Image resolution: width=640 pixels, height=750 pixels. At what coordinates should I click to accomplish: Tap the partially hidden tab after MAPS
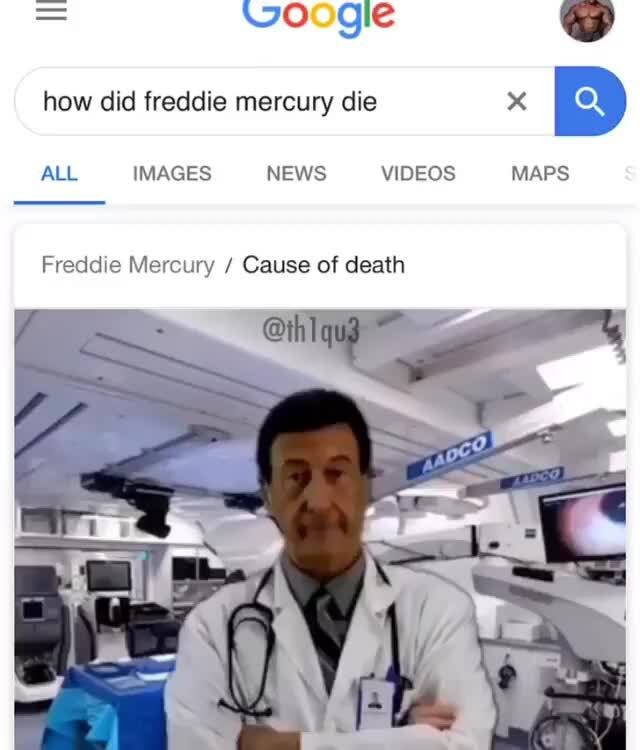[630, 174]
